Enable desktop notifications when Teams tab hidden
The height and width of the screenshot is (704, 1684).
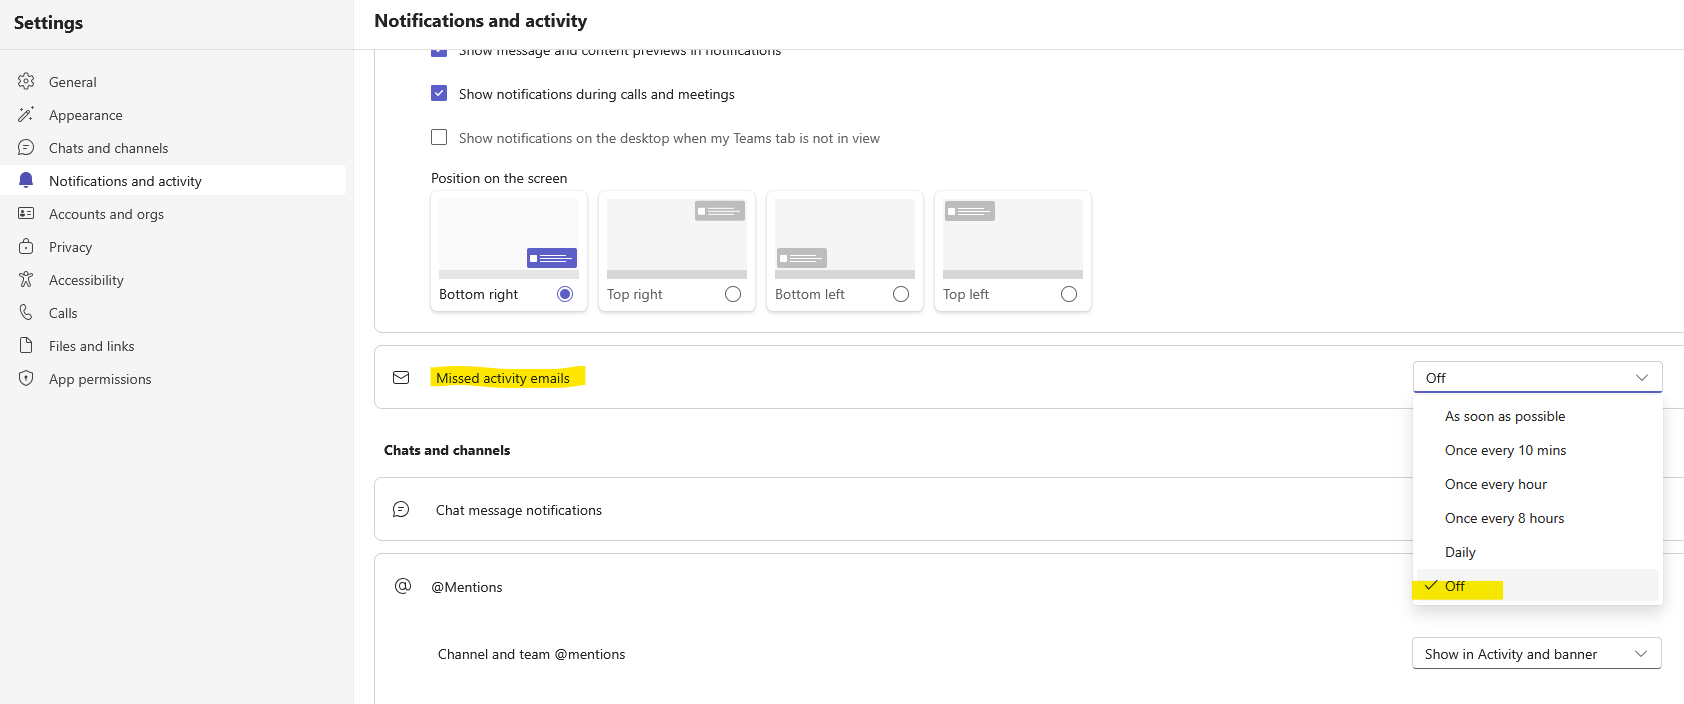point(439,138)
